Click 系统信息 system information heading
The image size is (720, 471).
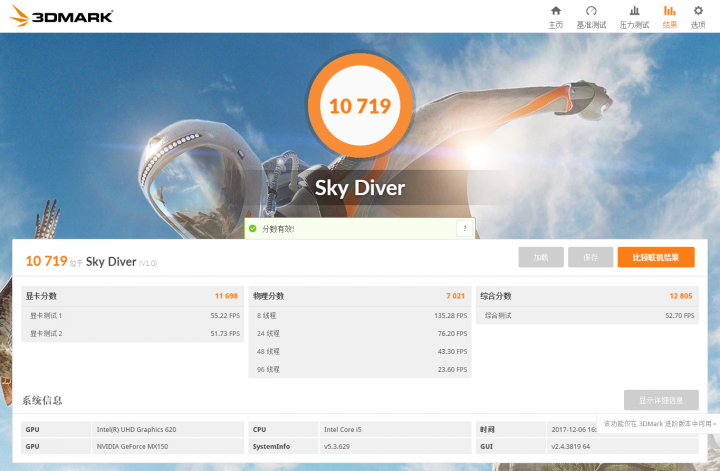pyautogui.click(x=42, y=400)
